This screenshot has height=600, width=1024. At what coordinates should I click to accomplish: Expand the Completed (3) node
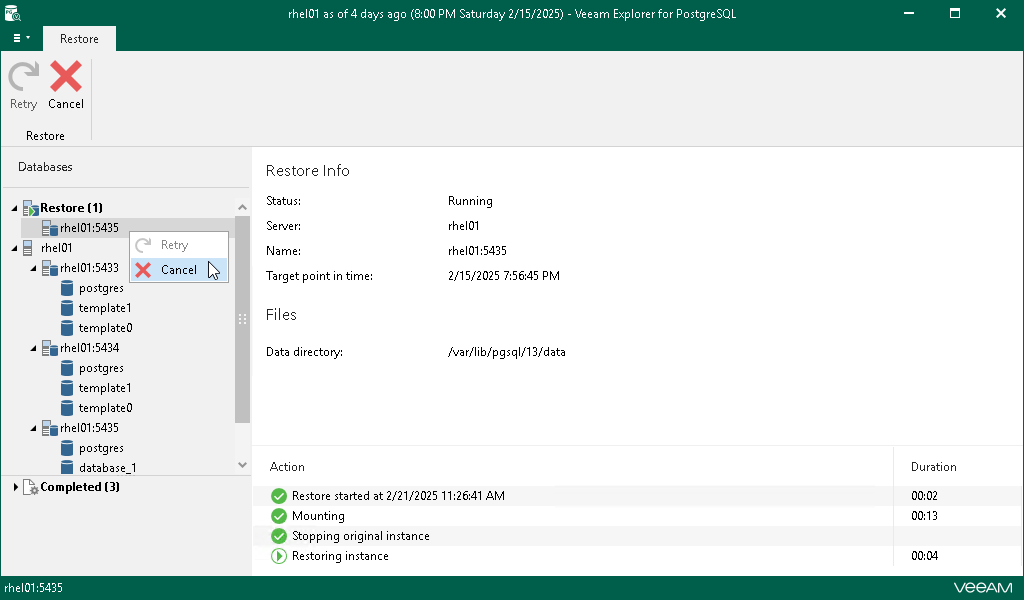point(15,487)
